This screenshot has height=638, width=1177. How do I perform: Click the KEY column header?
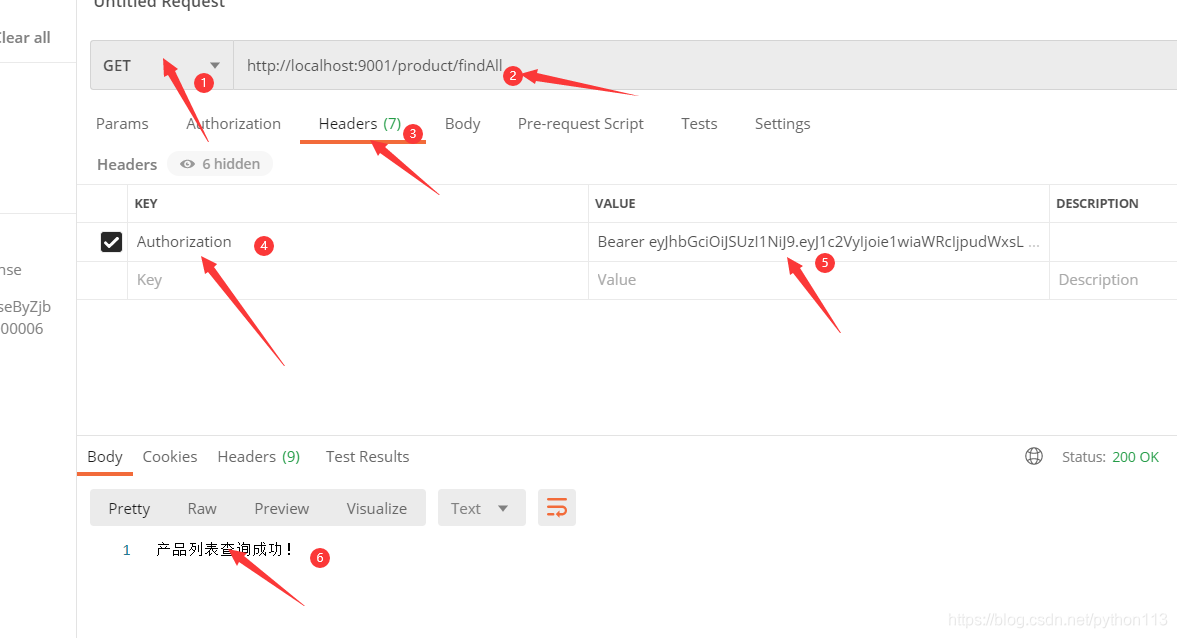146,203
